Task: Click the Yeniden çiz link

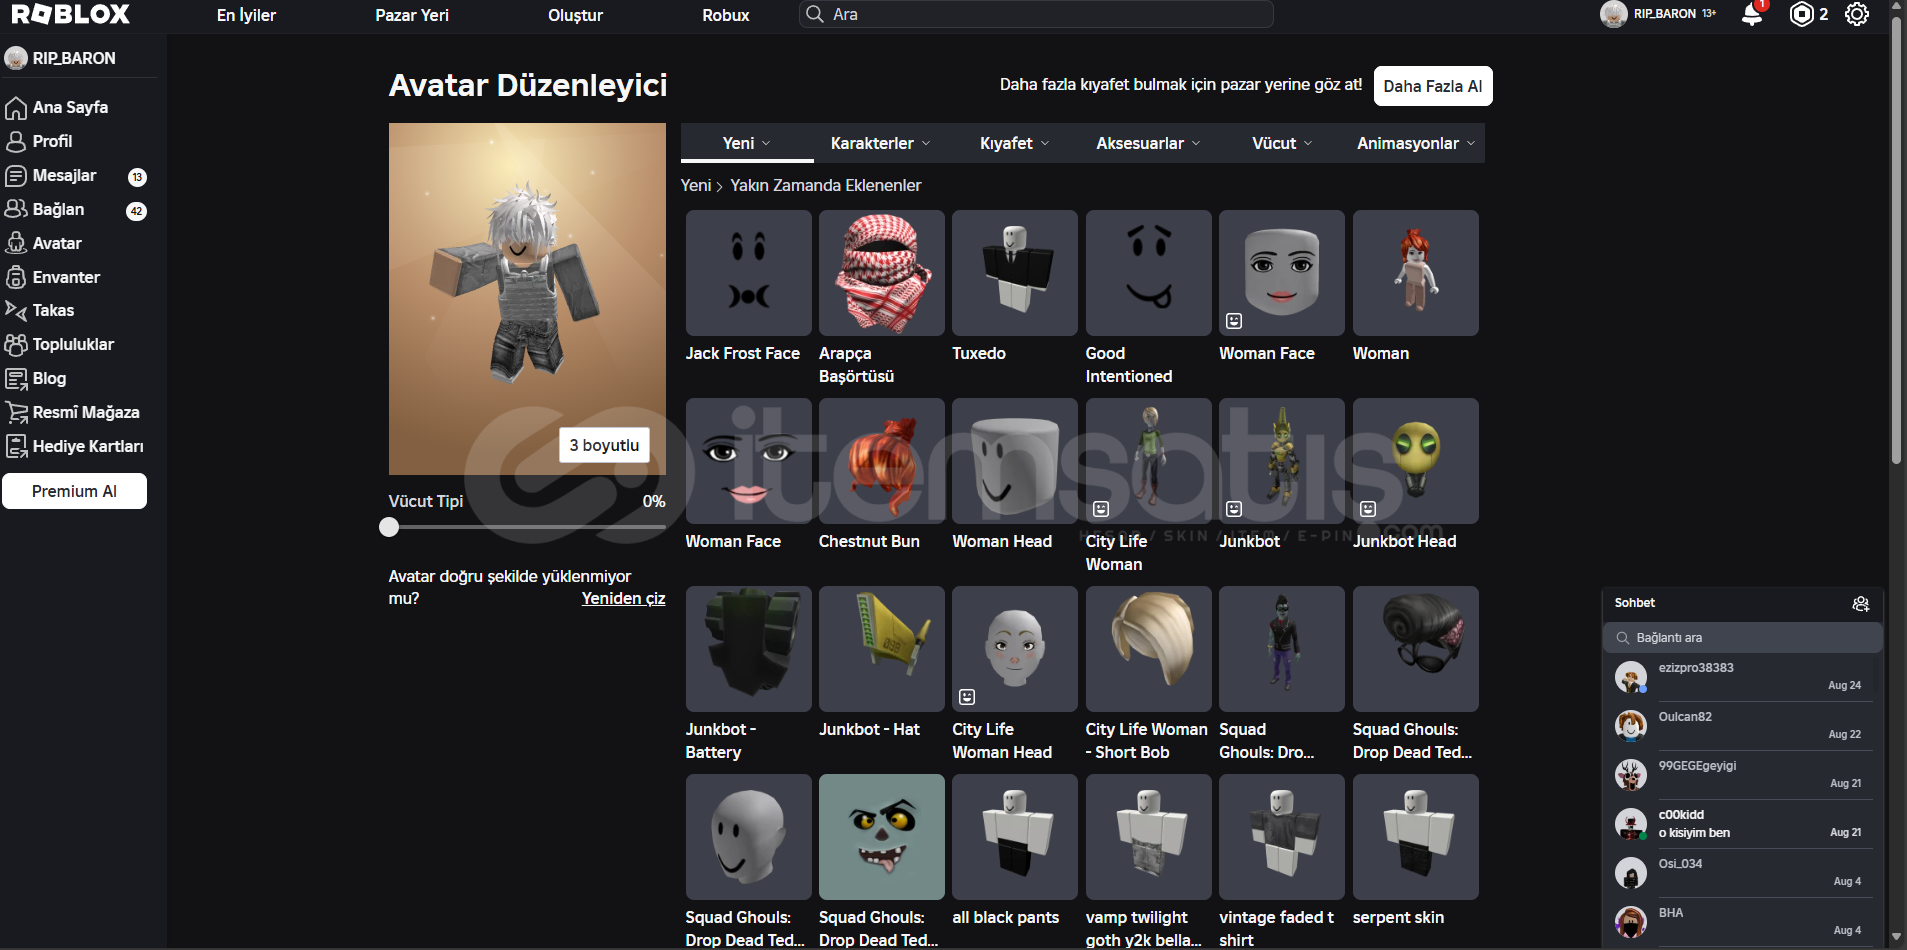Action: click(623, 598)
